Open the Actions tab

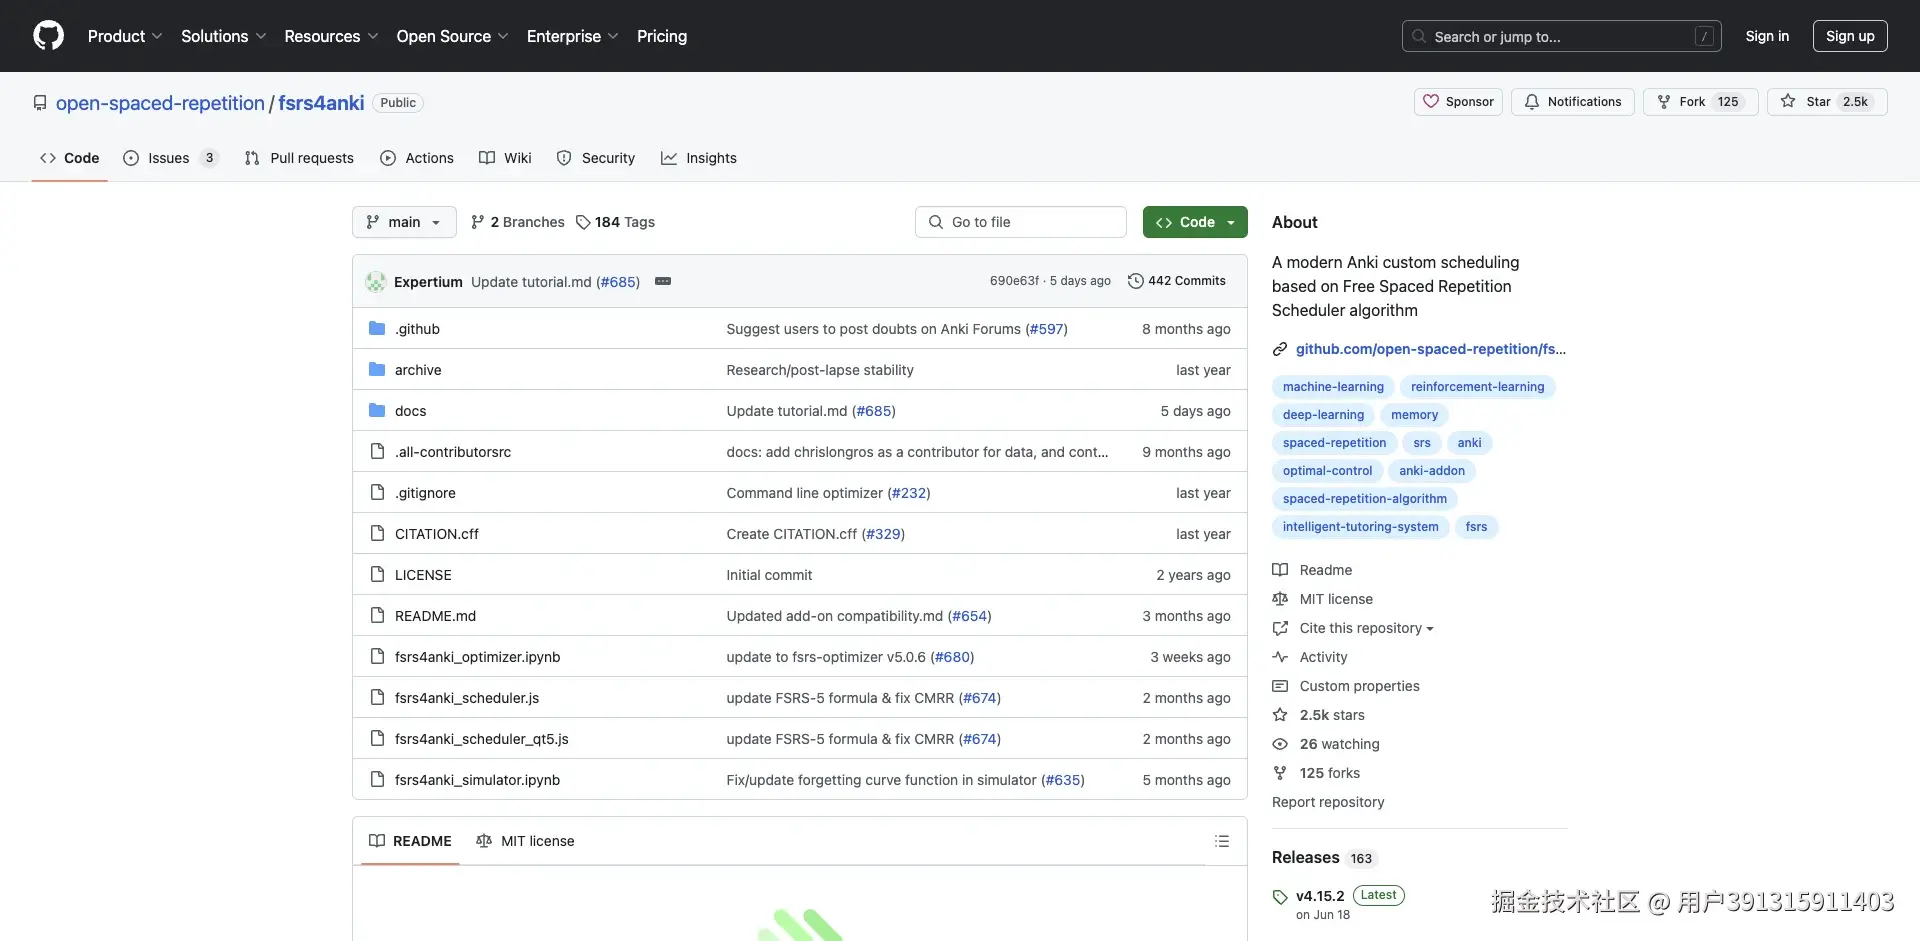coord(417,158)
